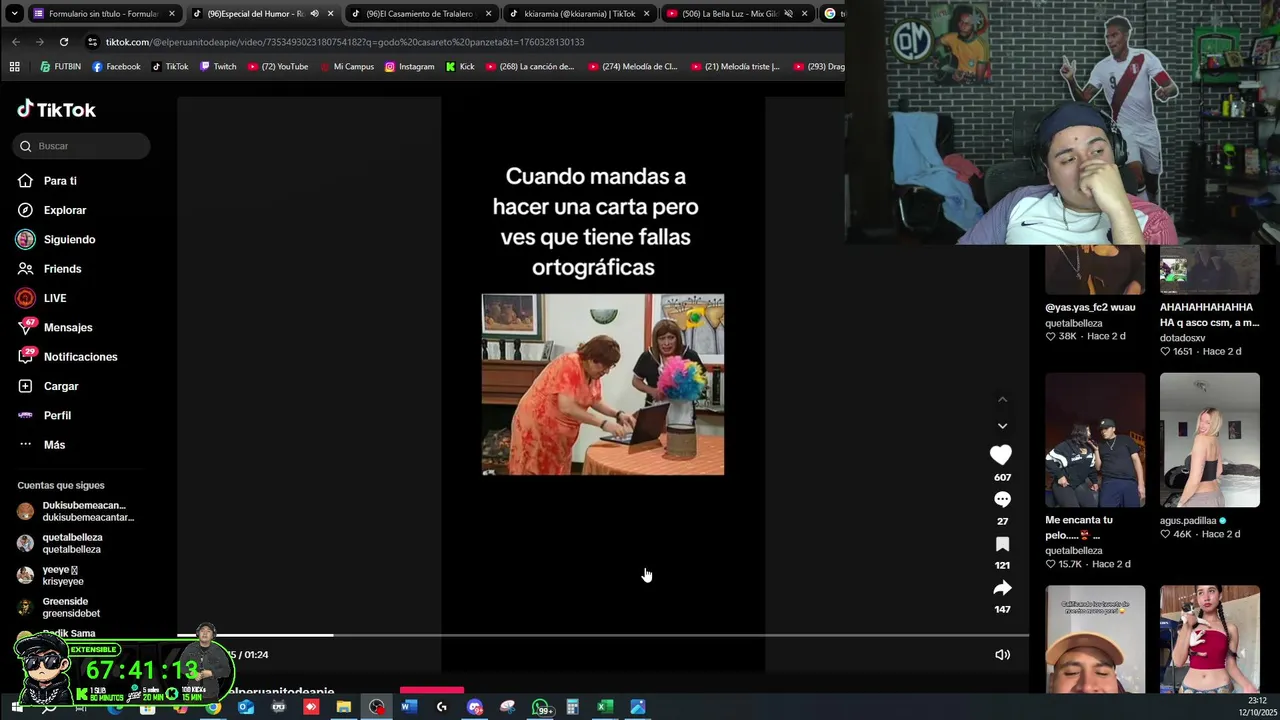The height and width of the screenshot is (720, 1280).
Task: Unmute the La Bella Luz tab
Action: (x=788, y=14)
